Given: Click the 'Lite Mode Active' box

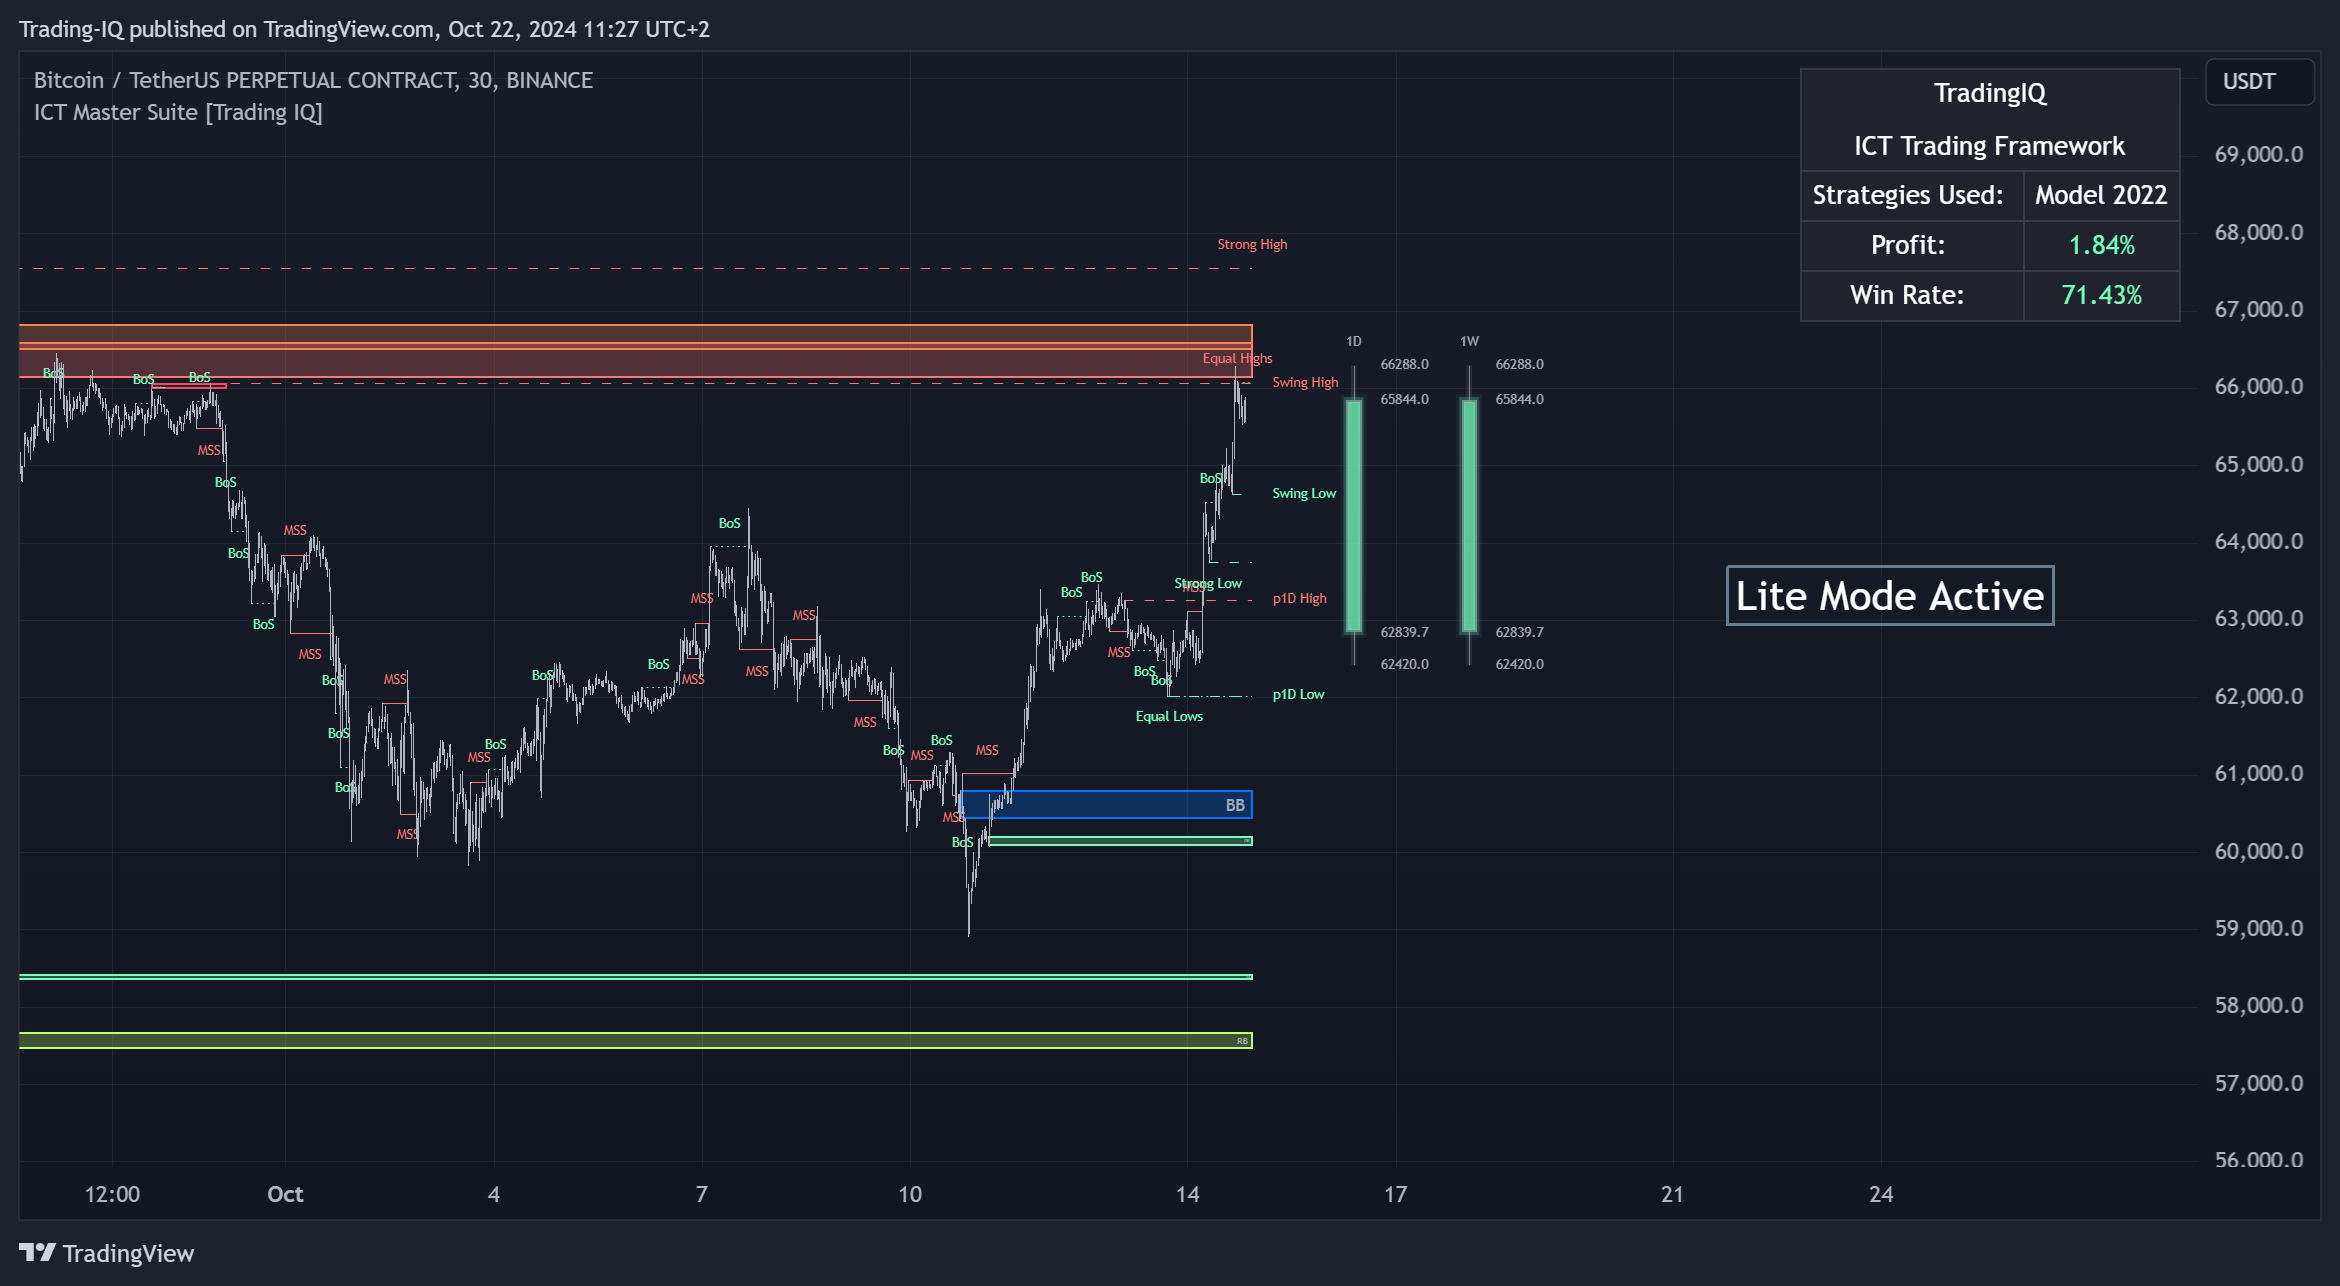Looking at the screenshot, I should pos(1890,596).
